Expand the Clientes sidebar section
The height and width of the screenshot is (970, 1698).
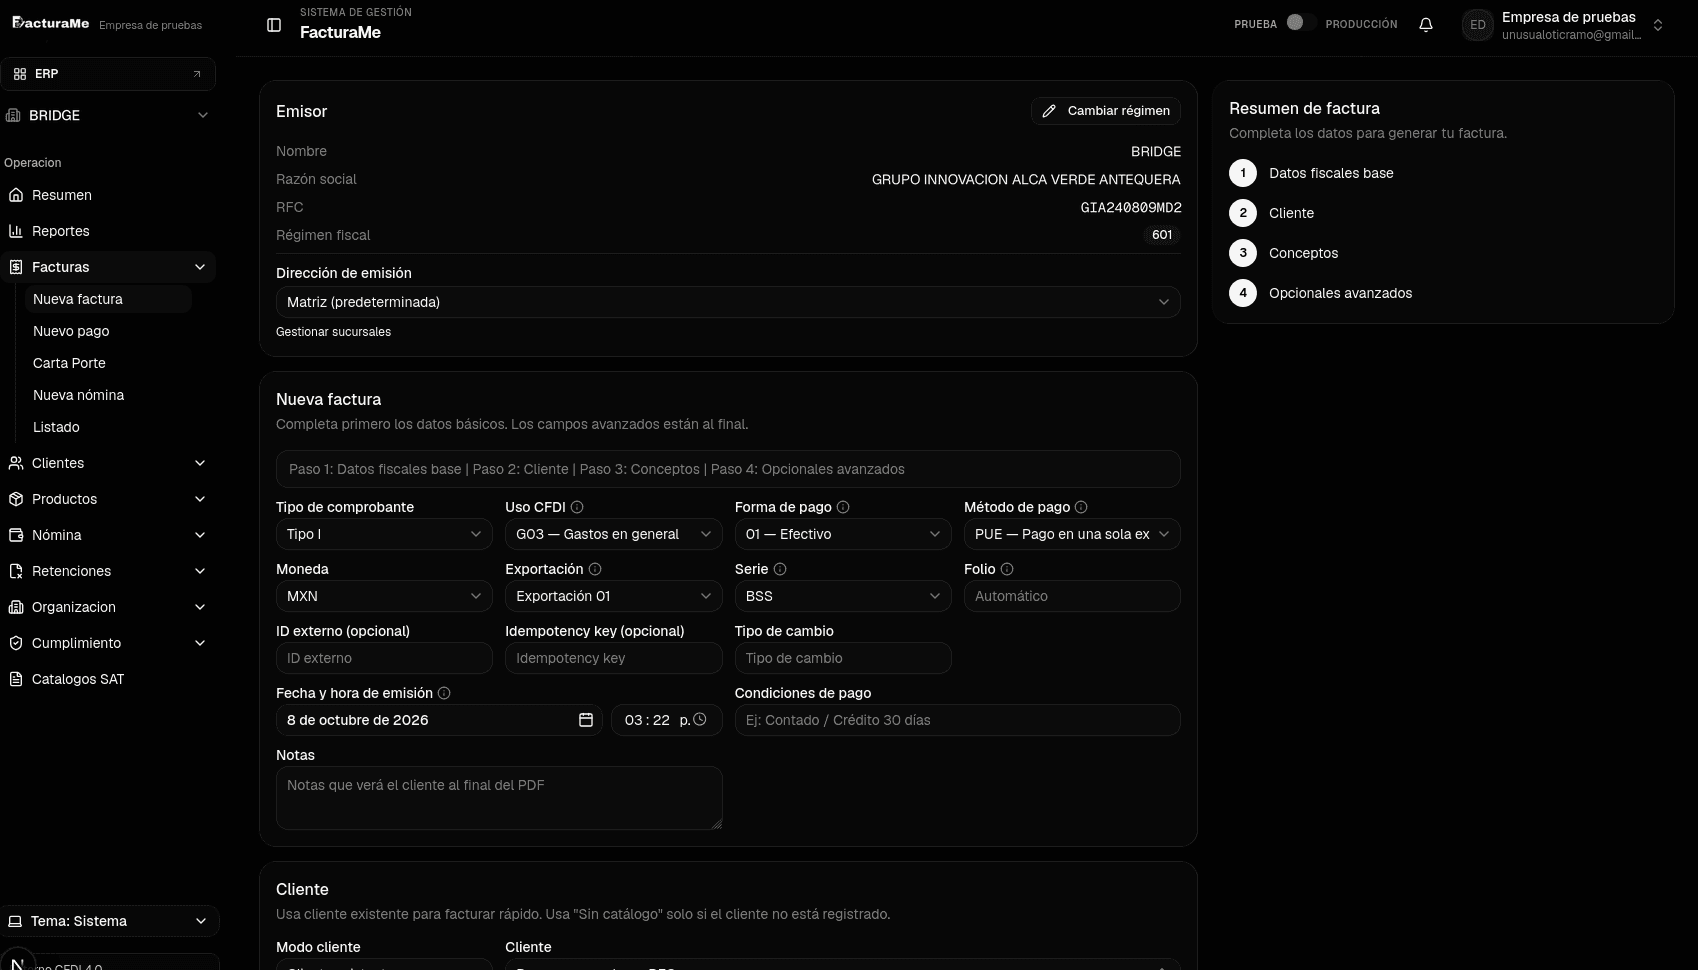pos(108,463)
